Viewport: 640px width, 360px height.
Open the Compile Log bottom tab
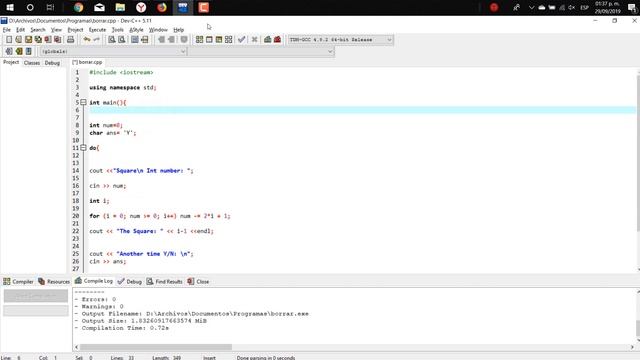point(94,281)
